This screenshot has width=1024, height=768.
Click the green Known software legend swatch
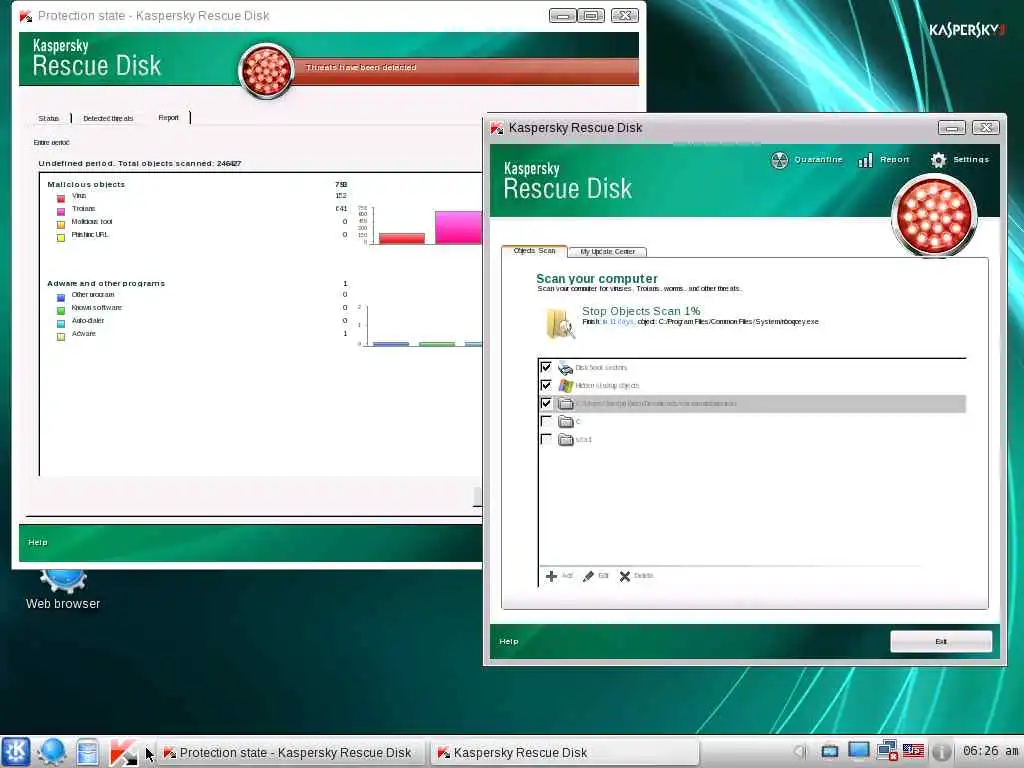coord(61,311)
